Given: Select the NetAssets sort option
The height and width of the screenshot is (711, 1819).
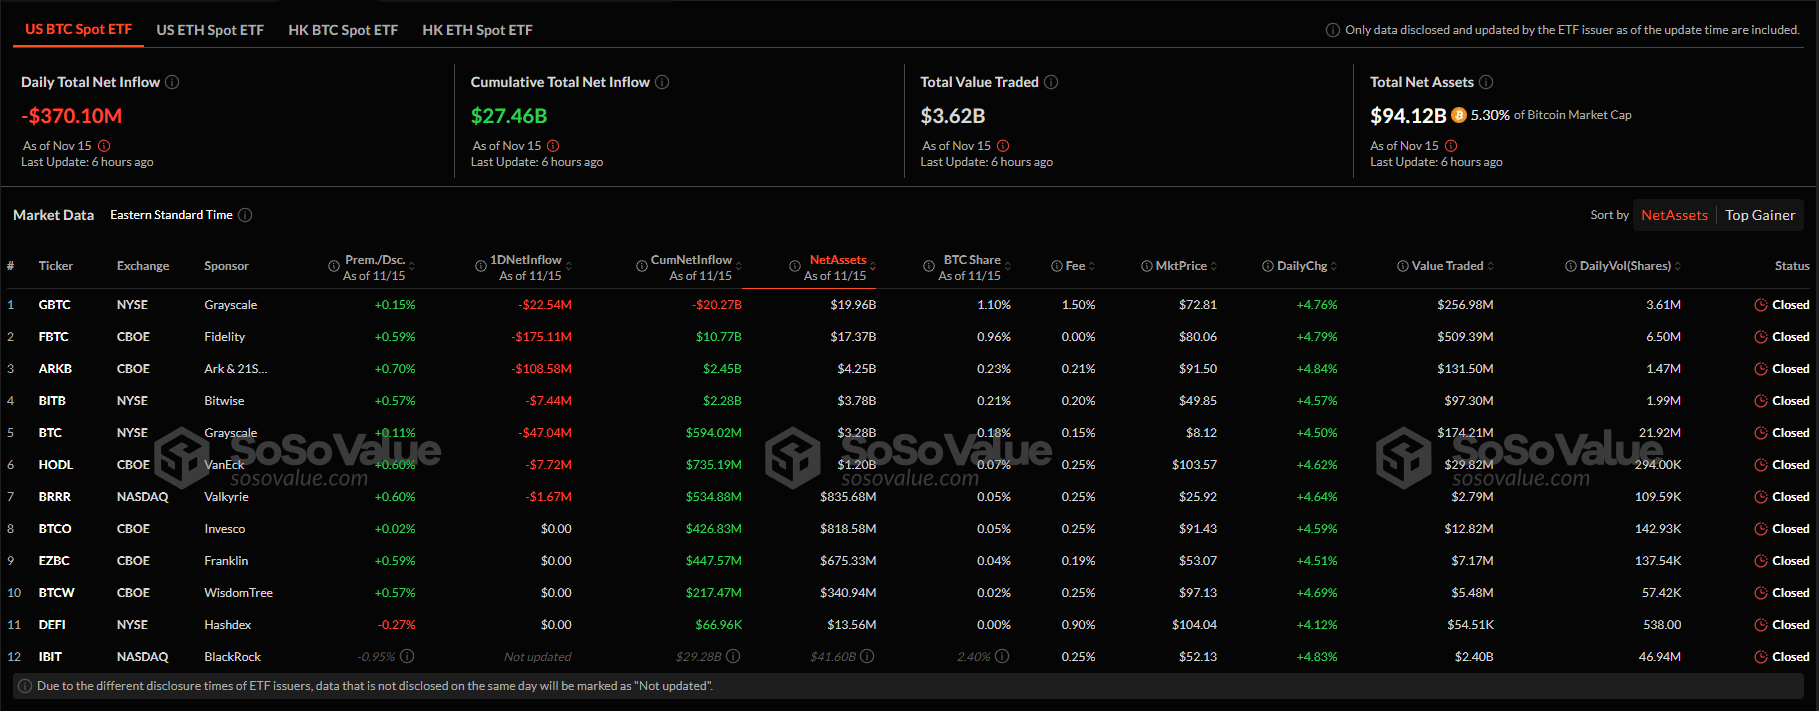Looking at the screenshot, I should (x=1675, y=215).
